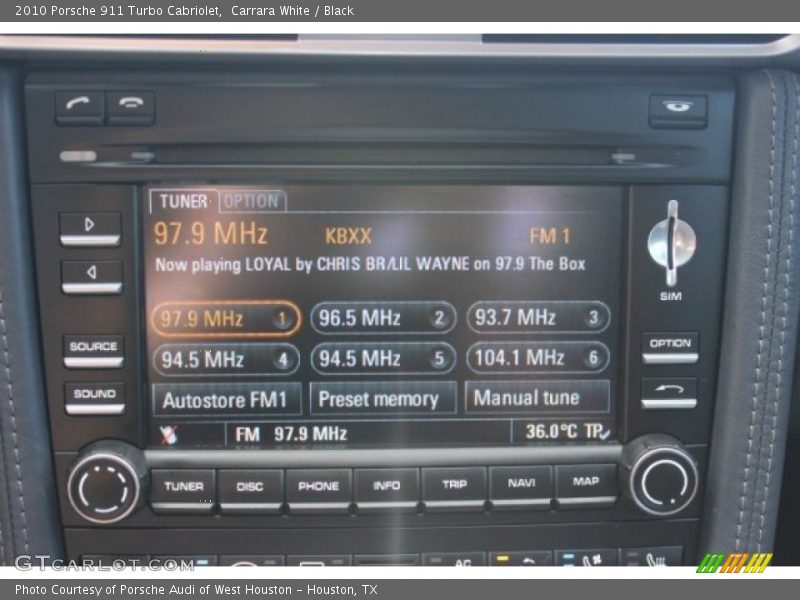Tap the large 97.9 MHz frequency readout

211,234
